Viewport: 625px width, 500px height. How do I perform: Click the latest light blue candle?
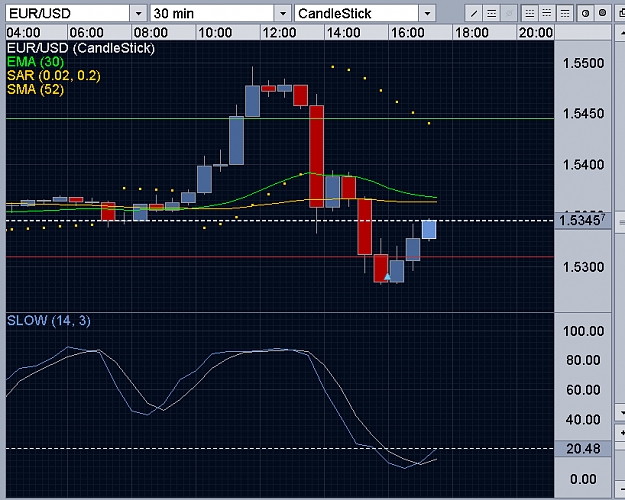coord(429,230)
